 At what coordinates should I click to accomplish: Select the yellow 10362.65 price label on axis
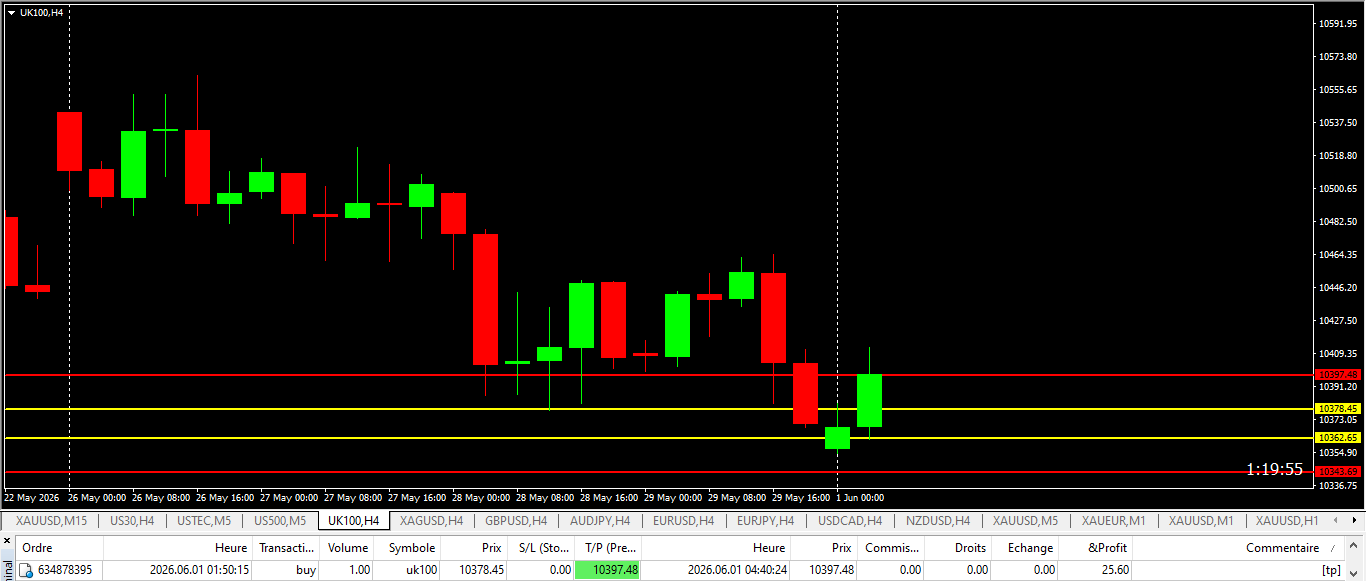pos(1338,438)
